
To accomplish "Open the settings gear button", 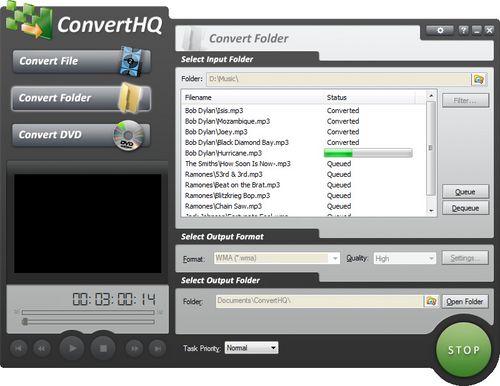I will point(440,30).
